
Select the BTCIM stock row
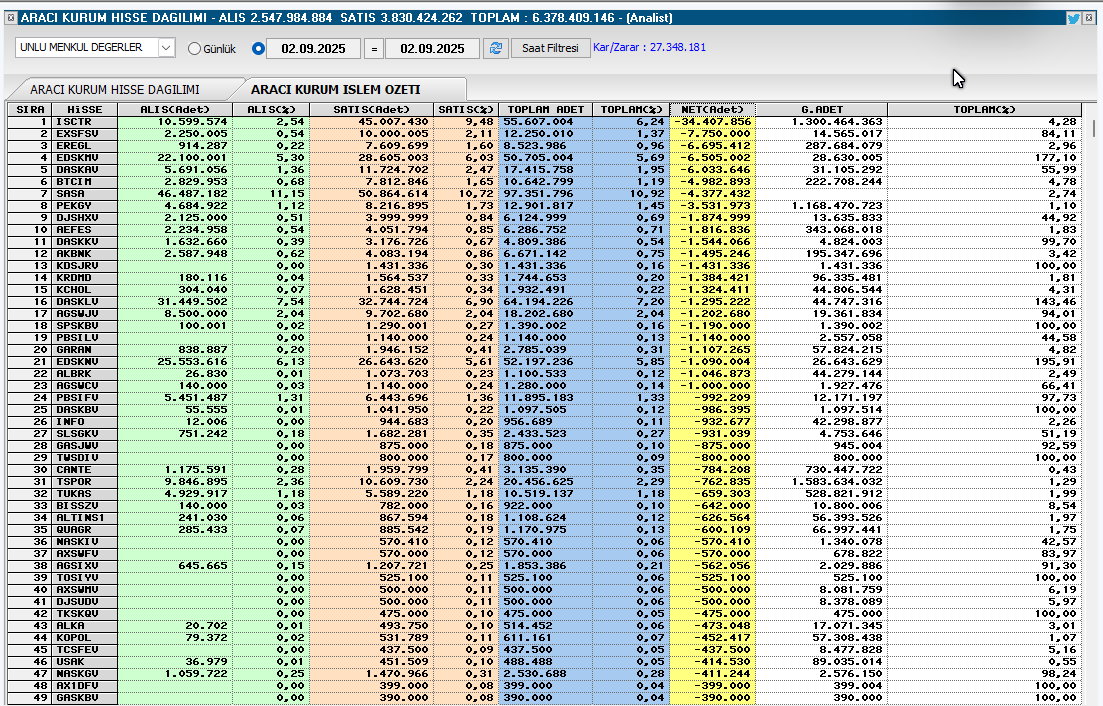[544, 181]
